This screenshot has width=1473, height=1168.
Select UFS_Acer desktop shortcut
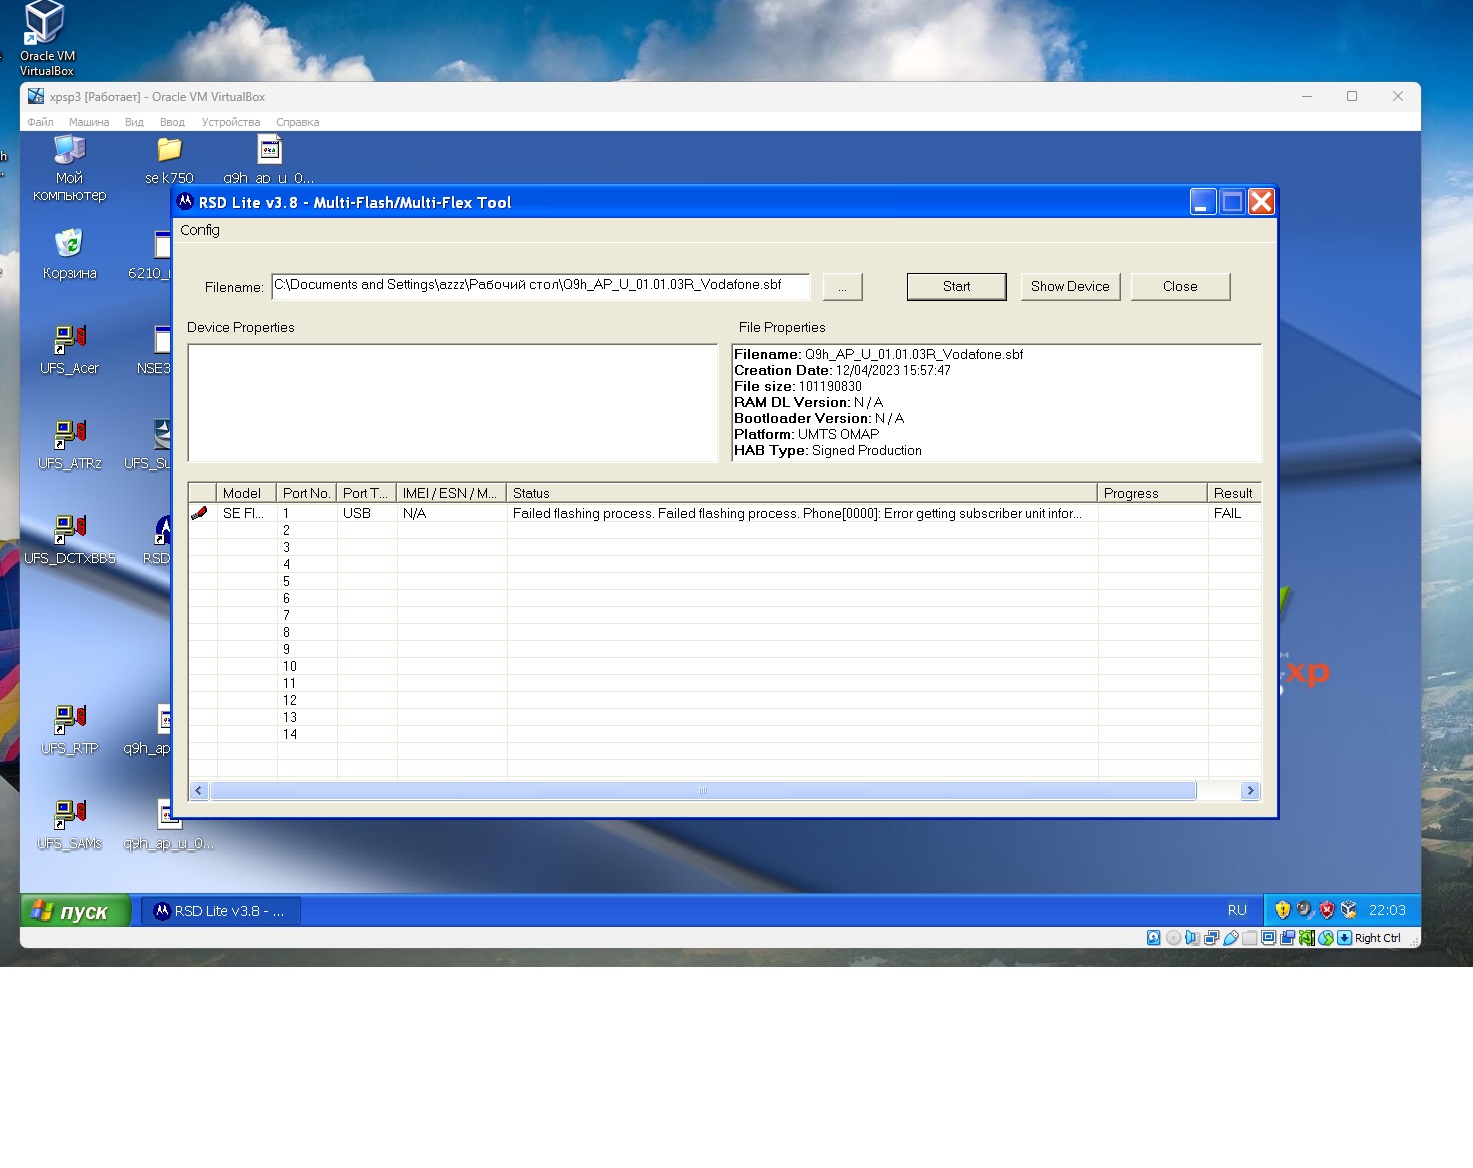pos(69,349)
